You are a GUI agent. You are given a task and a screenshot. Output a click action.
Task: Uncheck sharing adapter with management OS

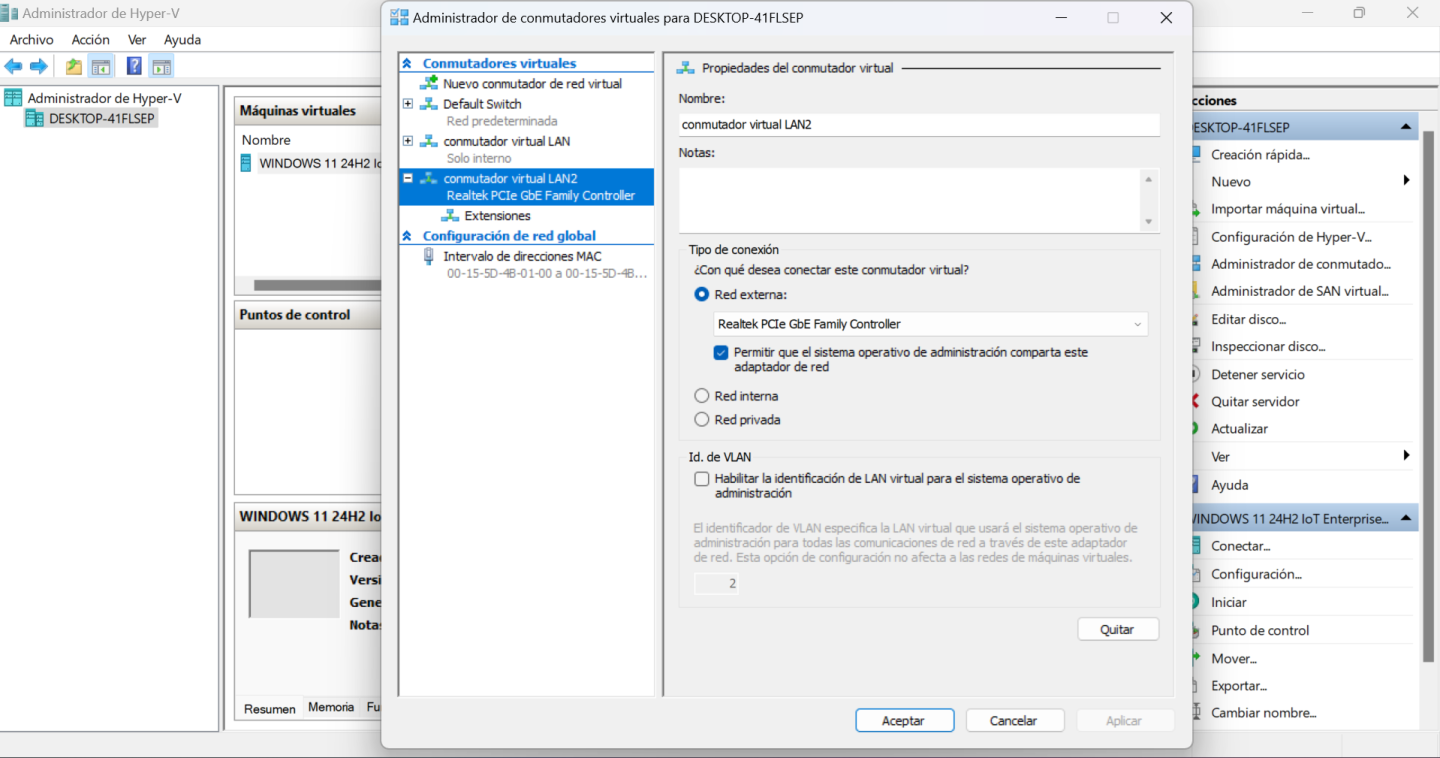(721, 353)
